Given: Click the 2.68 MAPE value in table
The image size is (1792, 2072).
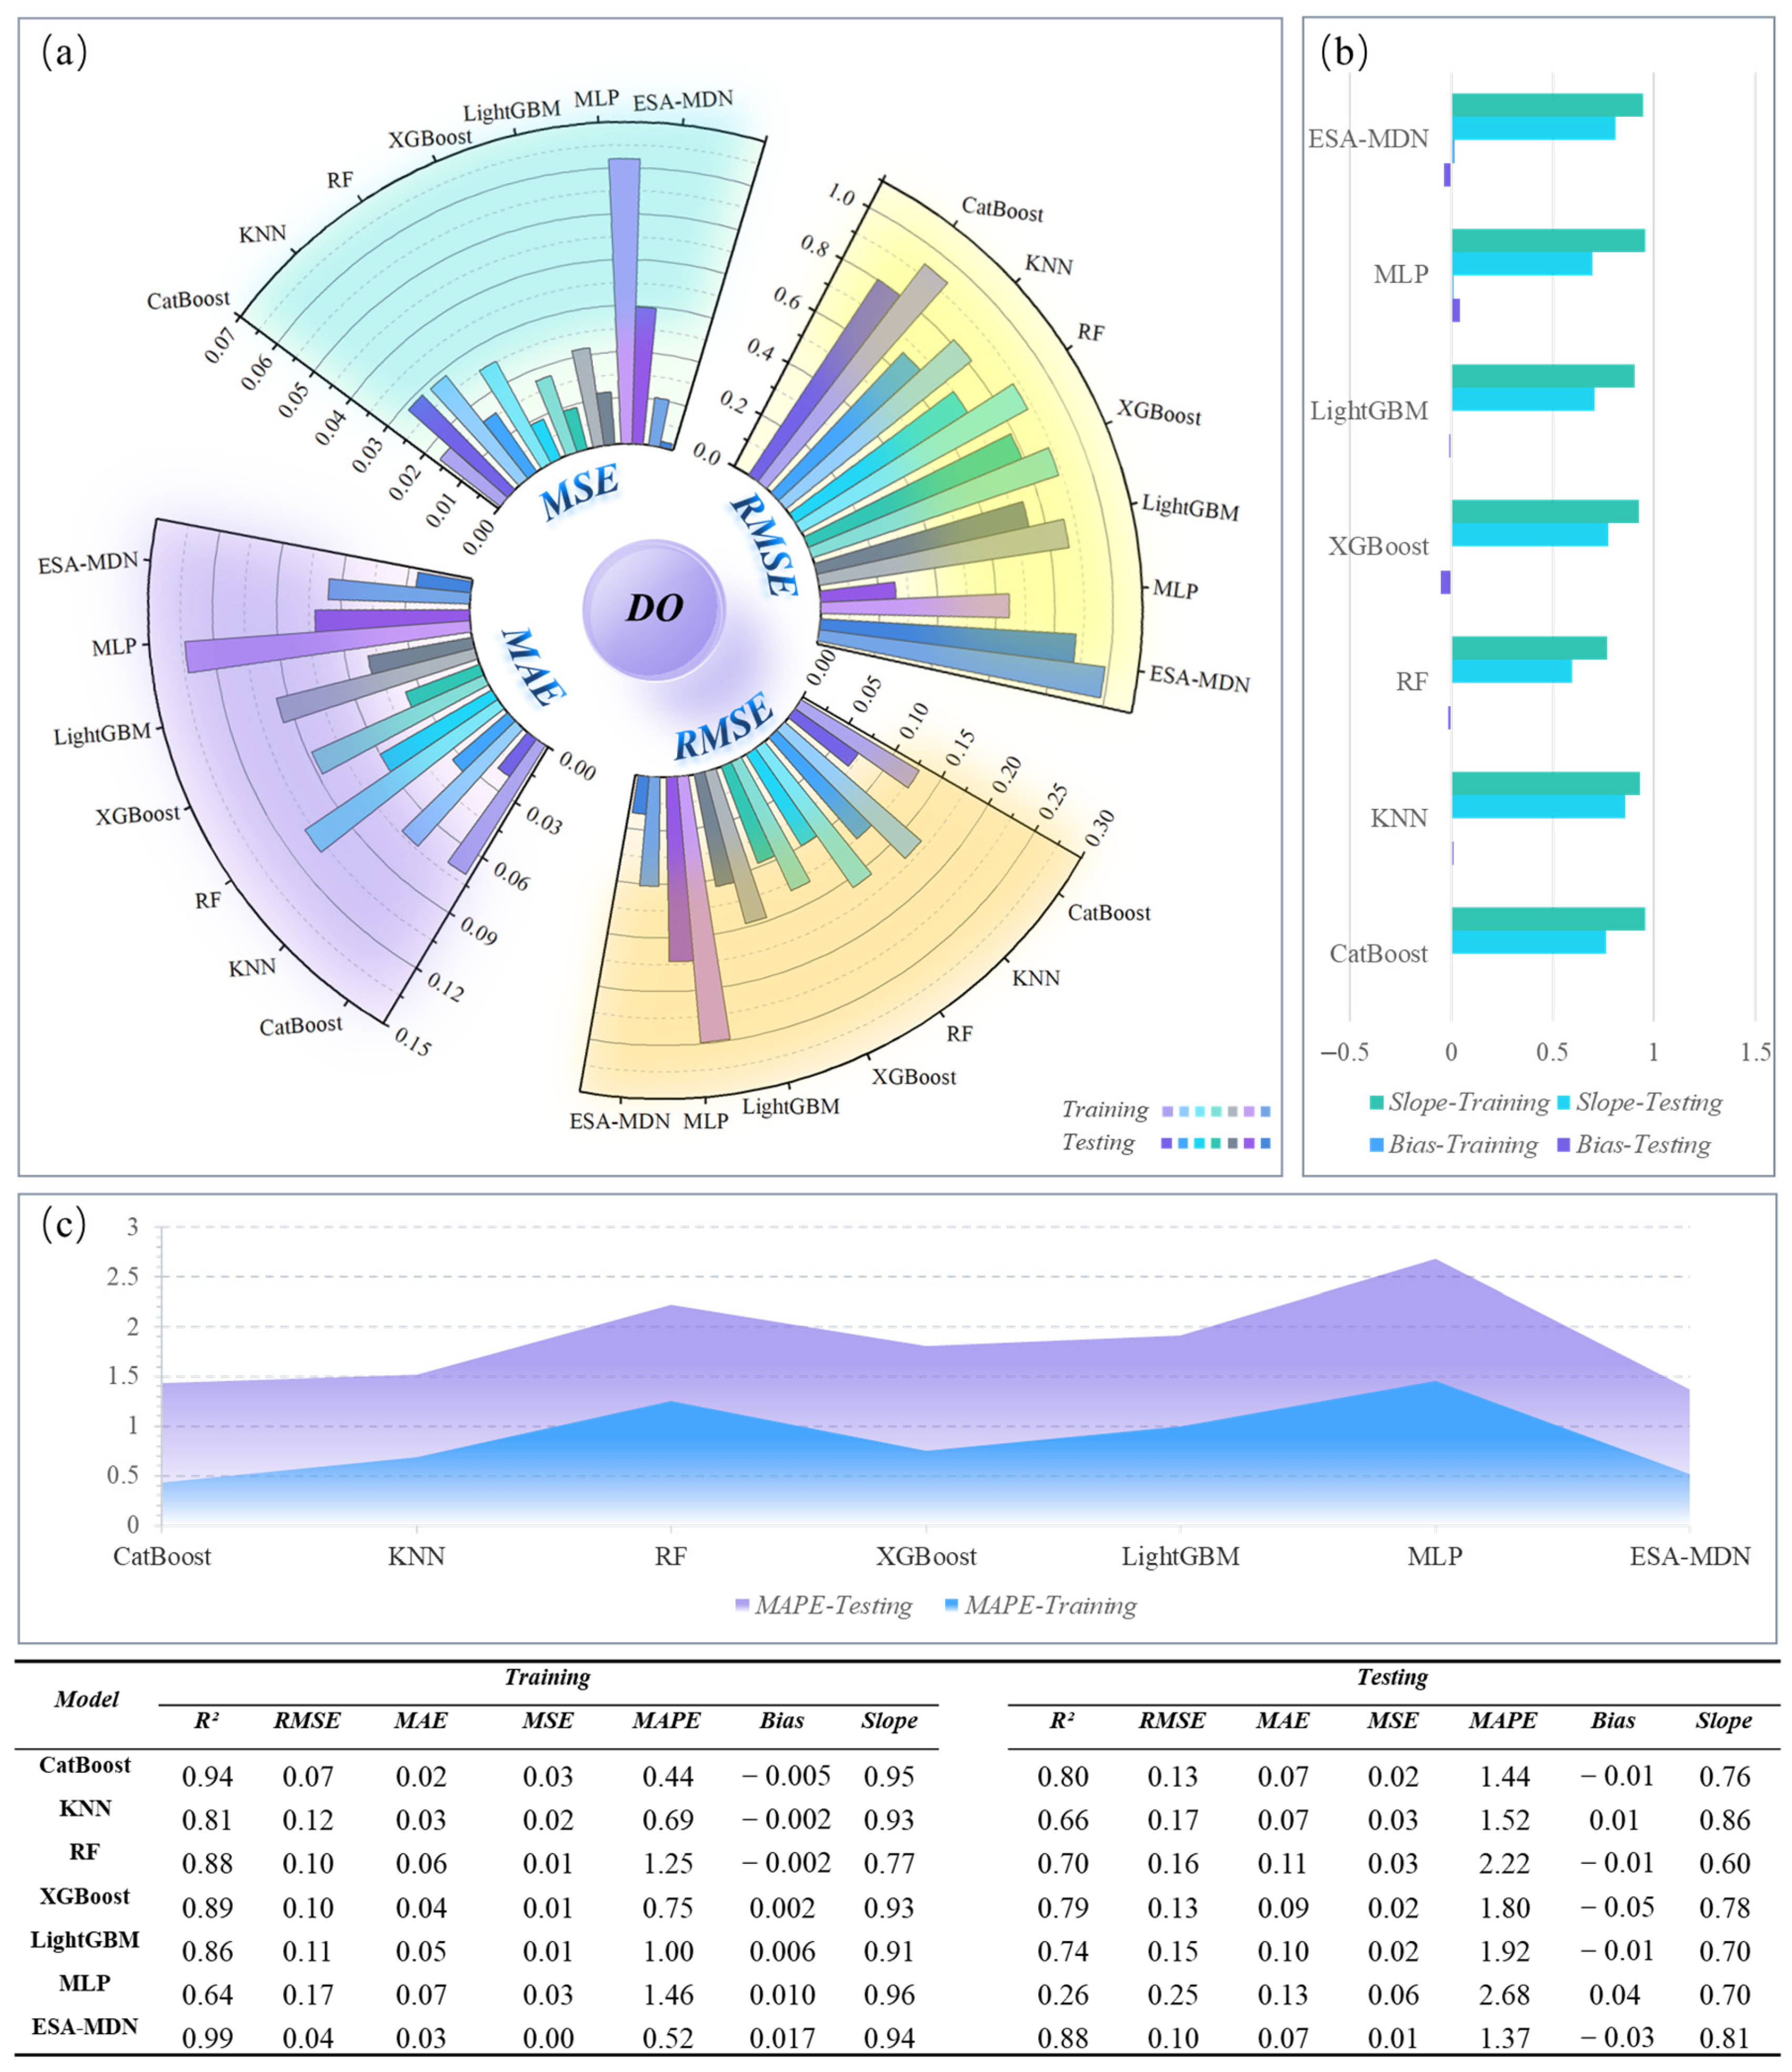Looking at the screenshot, I should point(1504,1995).
